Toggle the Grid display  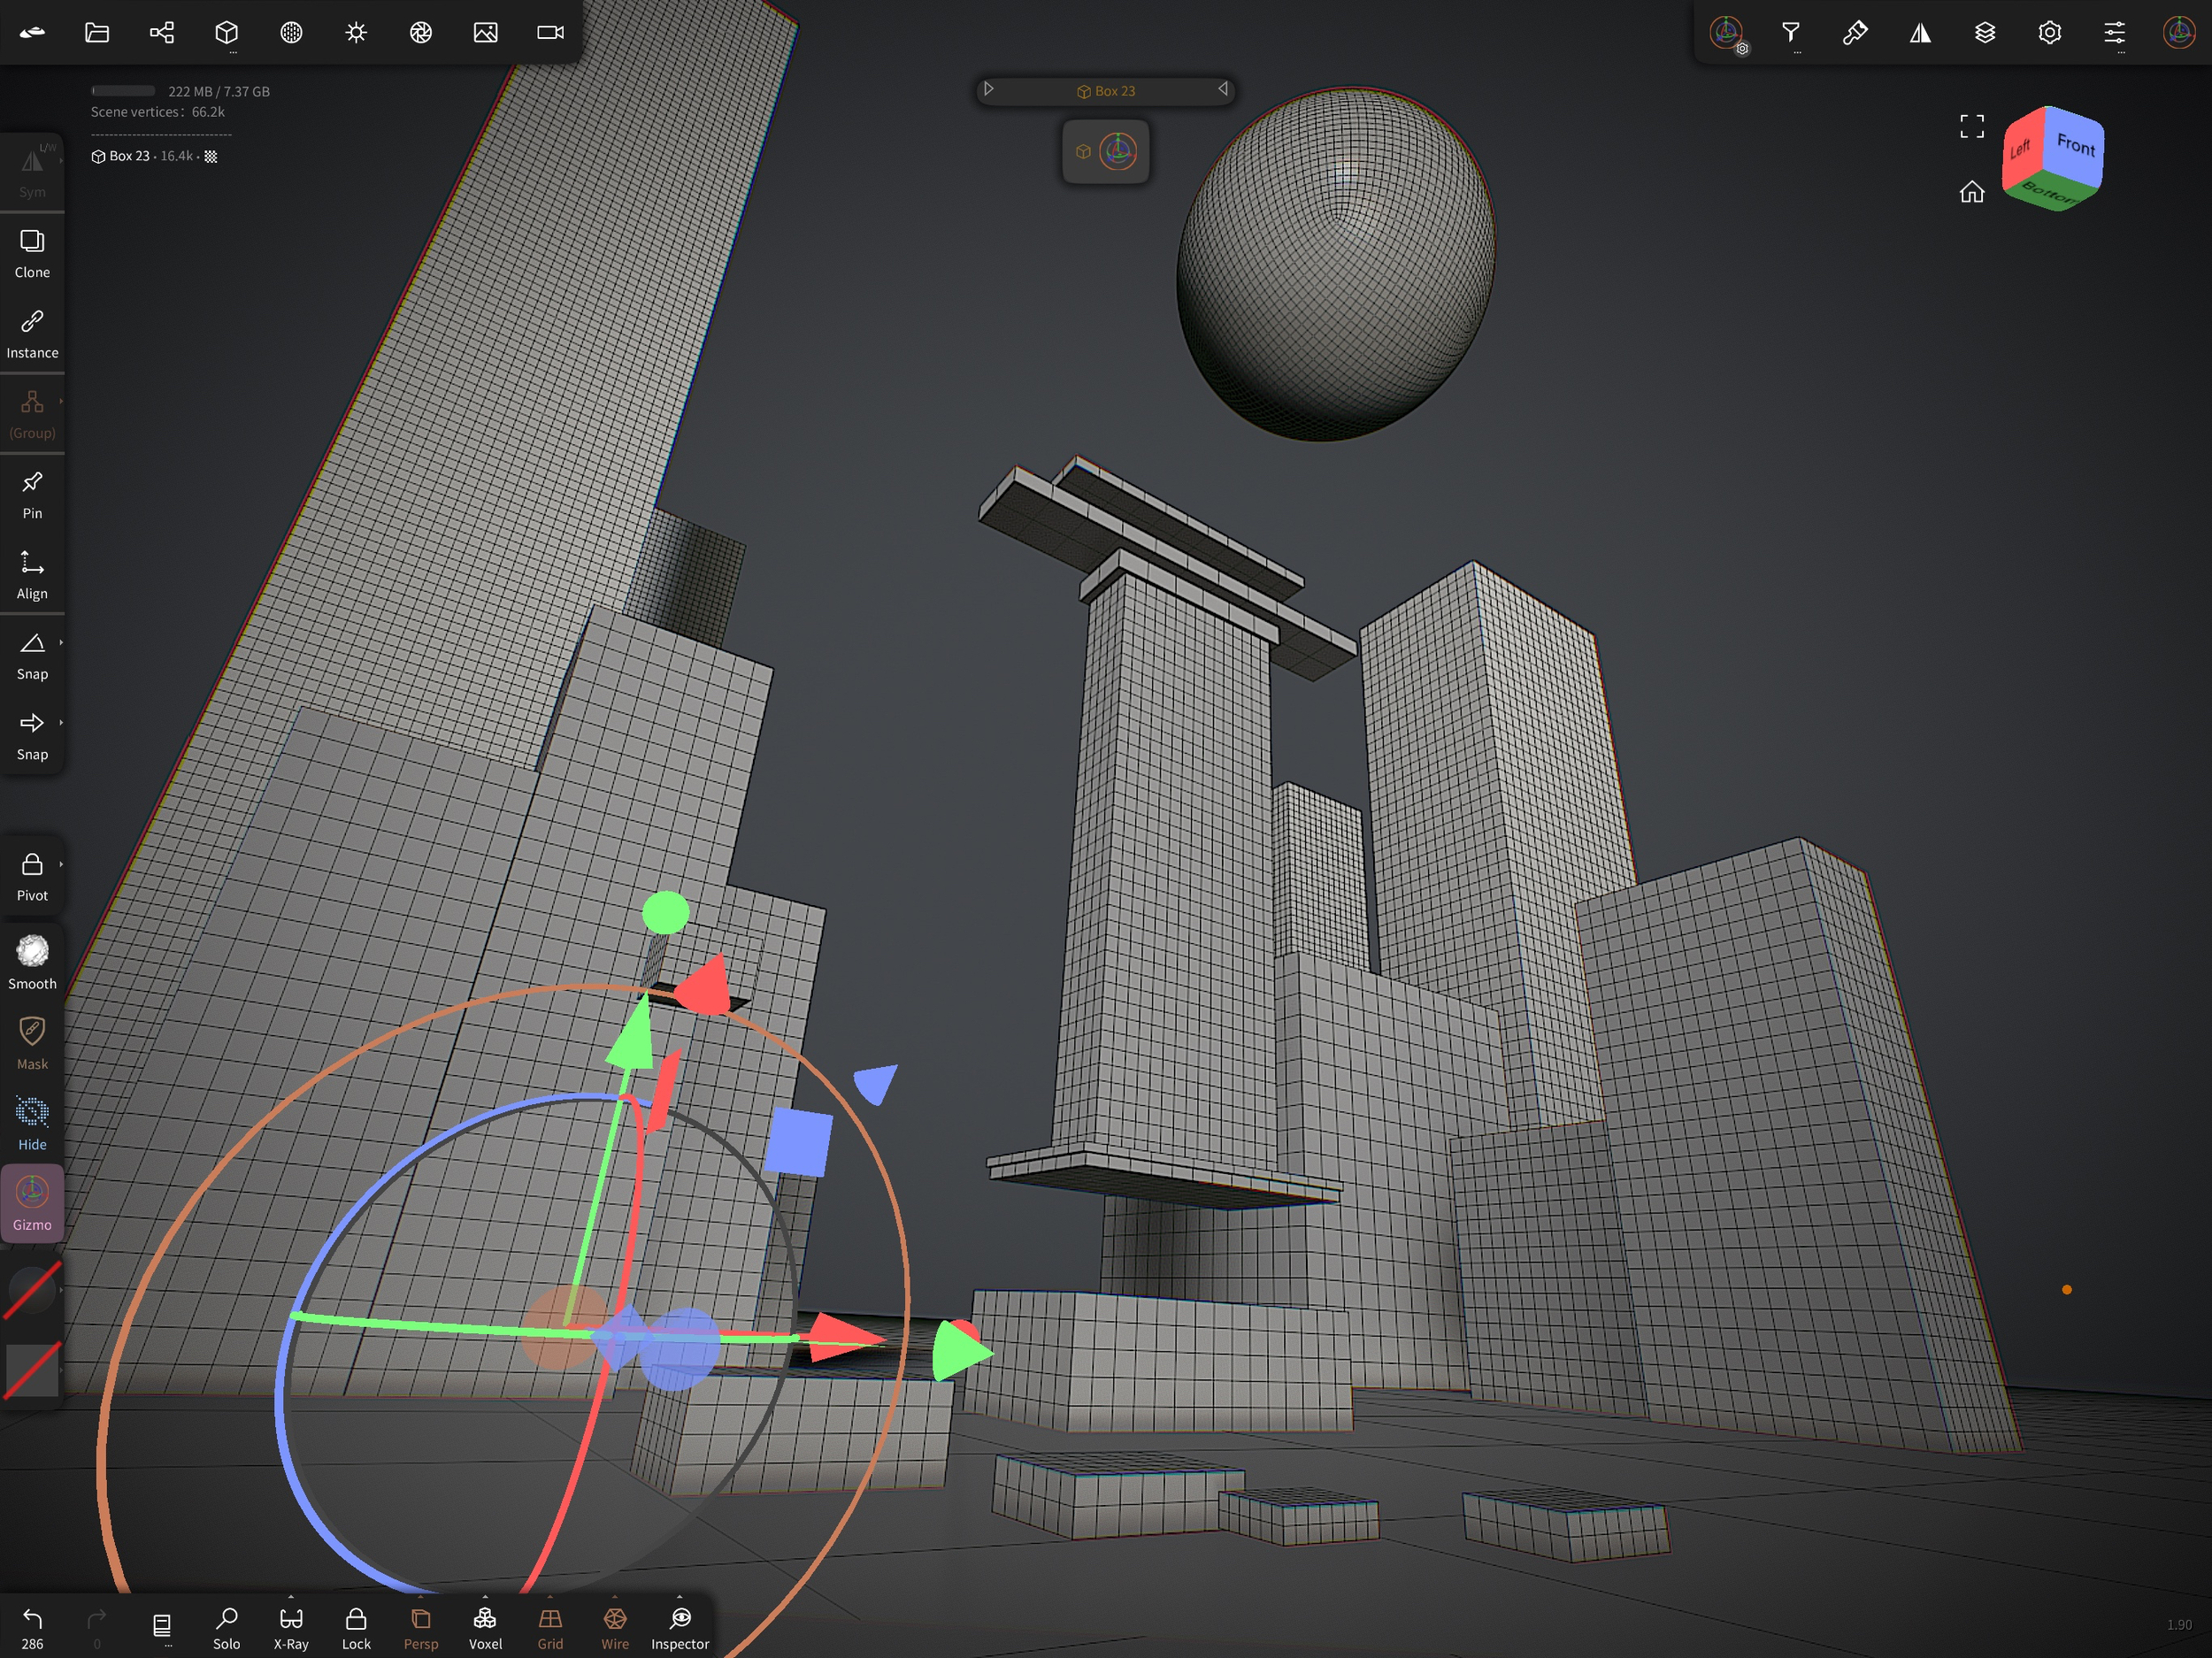[550, 1626]
